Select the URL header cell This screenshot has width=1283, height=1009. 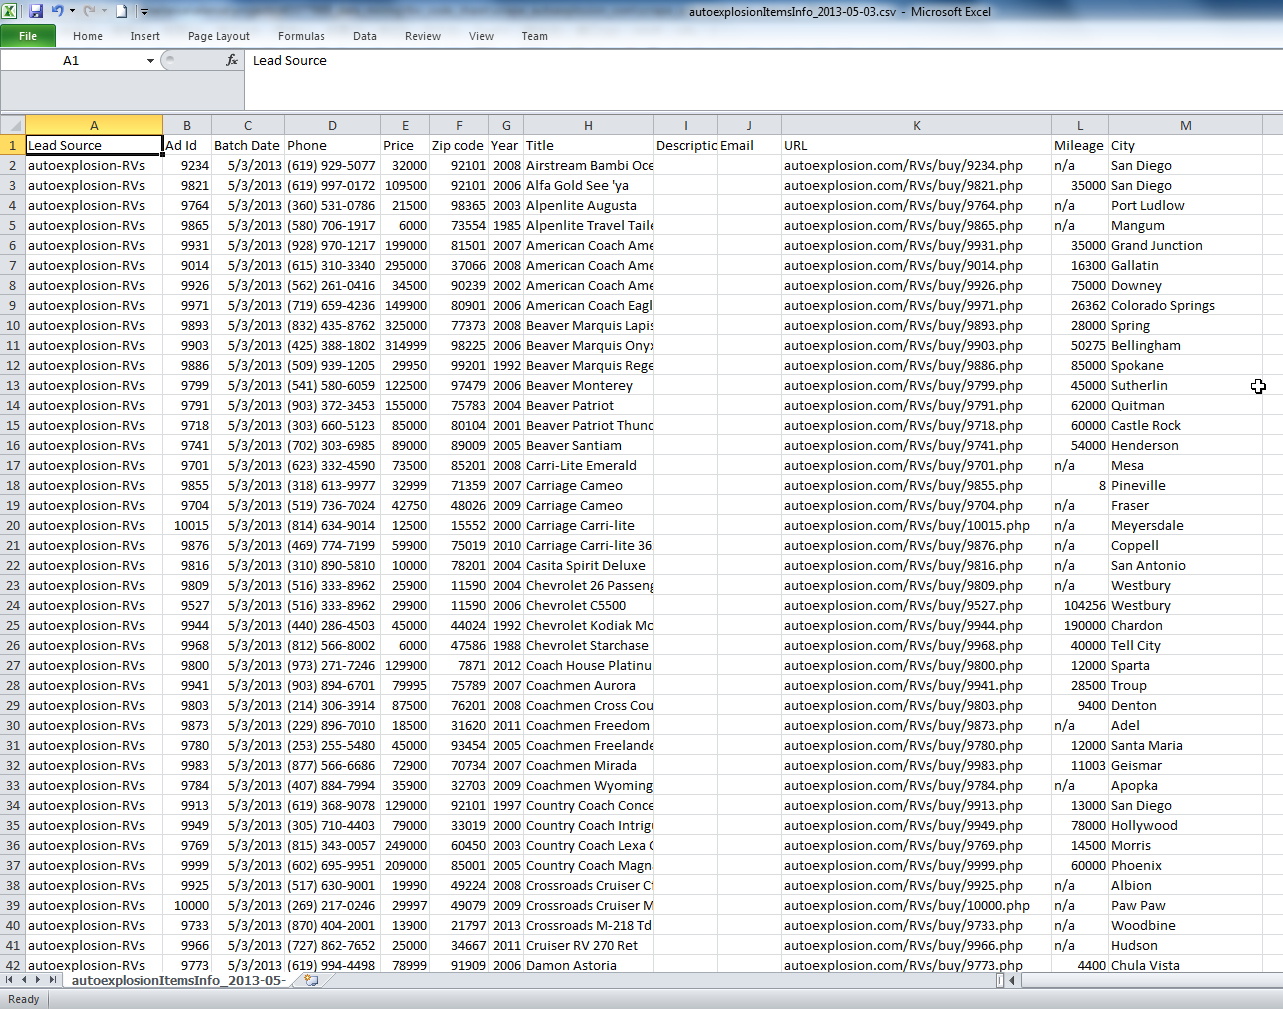[916, 145]
